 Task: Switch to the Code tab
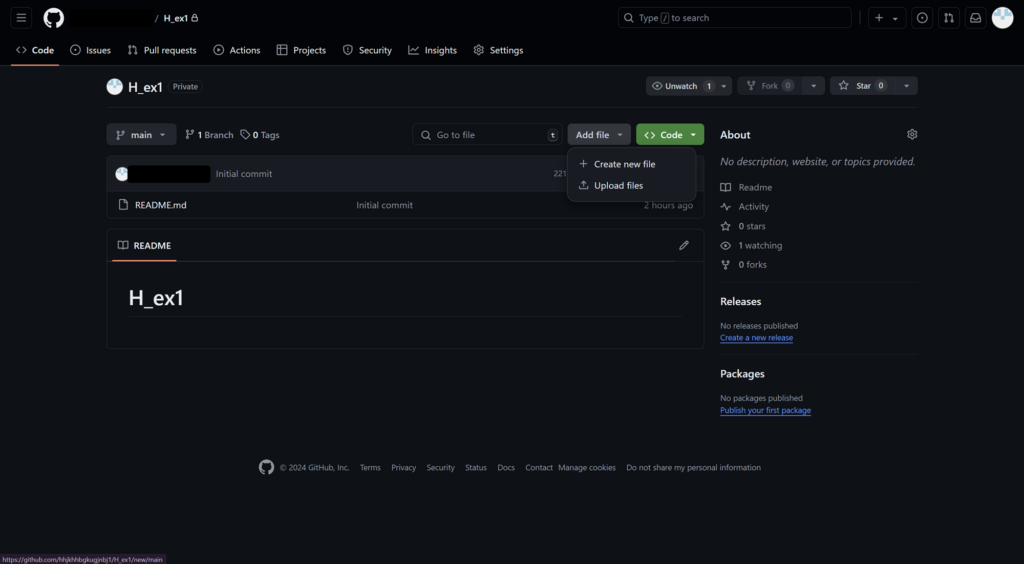(35, 50)
